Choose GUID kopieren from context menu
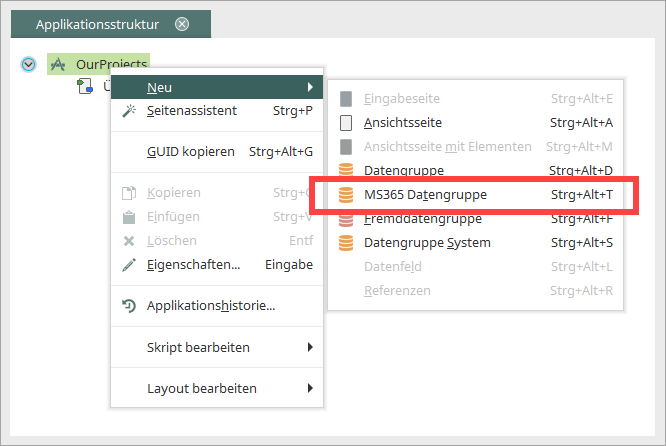The image size is (666, 446). pos(217,152)
